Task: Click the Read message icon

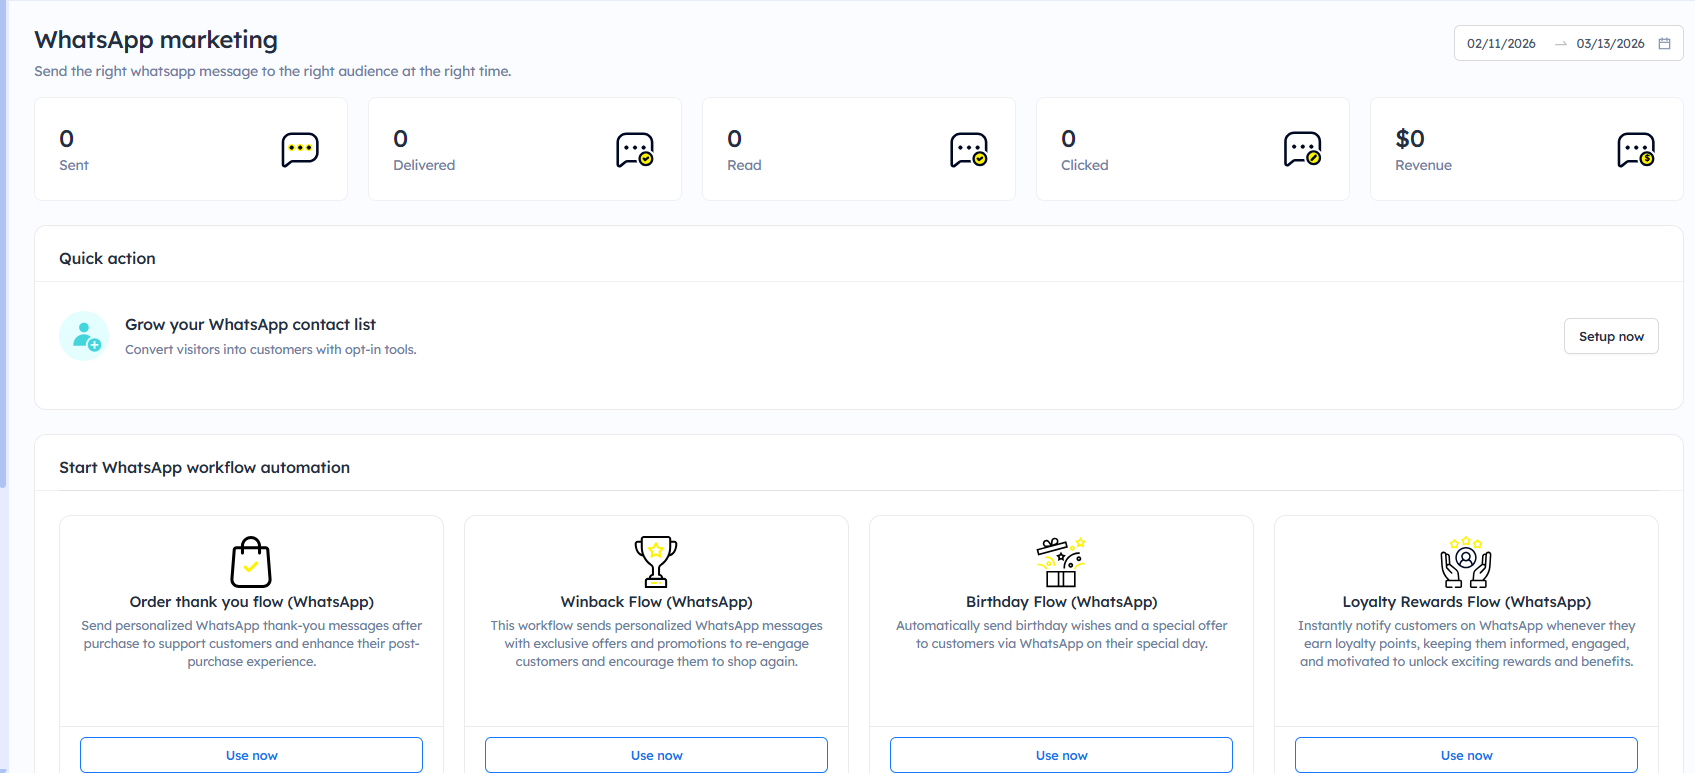Action: pyautogui.click(x=968, y=149)
